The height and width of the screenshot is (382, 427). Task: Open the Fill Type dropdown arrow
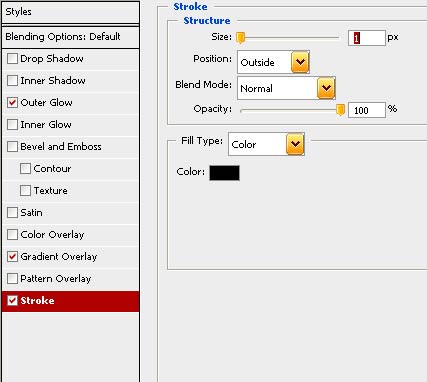coord(295,144)
